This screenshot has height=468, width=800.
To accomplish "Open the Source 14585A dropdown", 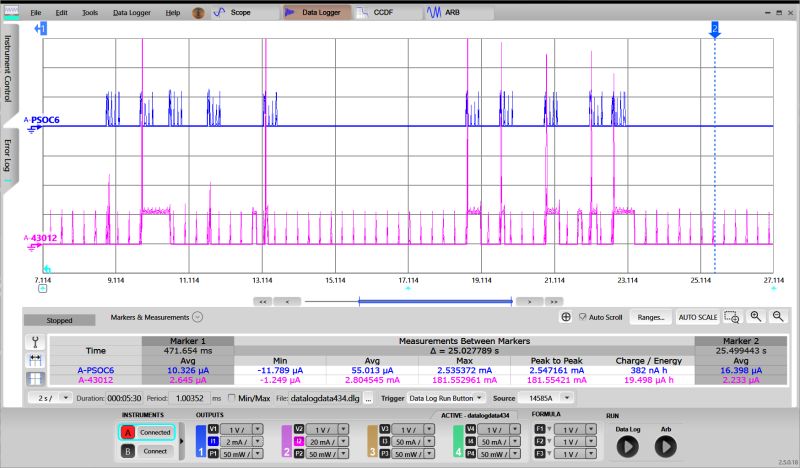I will click(566, 398).
